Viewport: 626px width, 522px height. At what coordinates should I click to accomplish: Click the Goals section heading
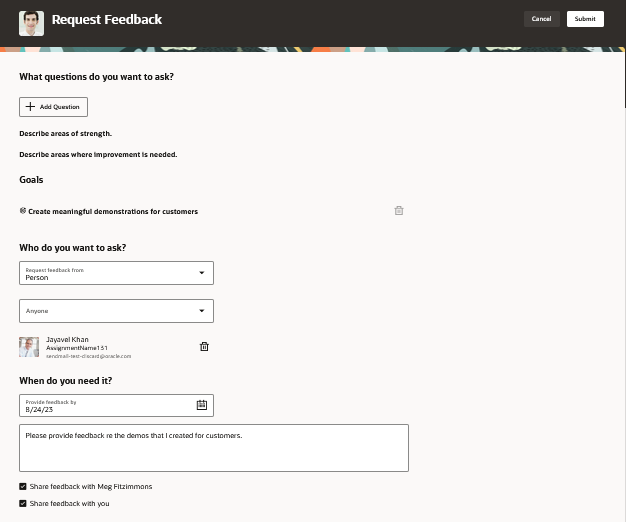[x=31, y=180]
